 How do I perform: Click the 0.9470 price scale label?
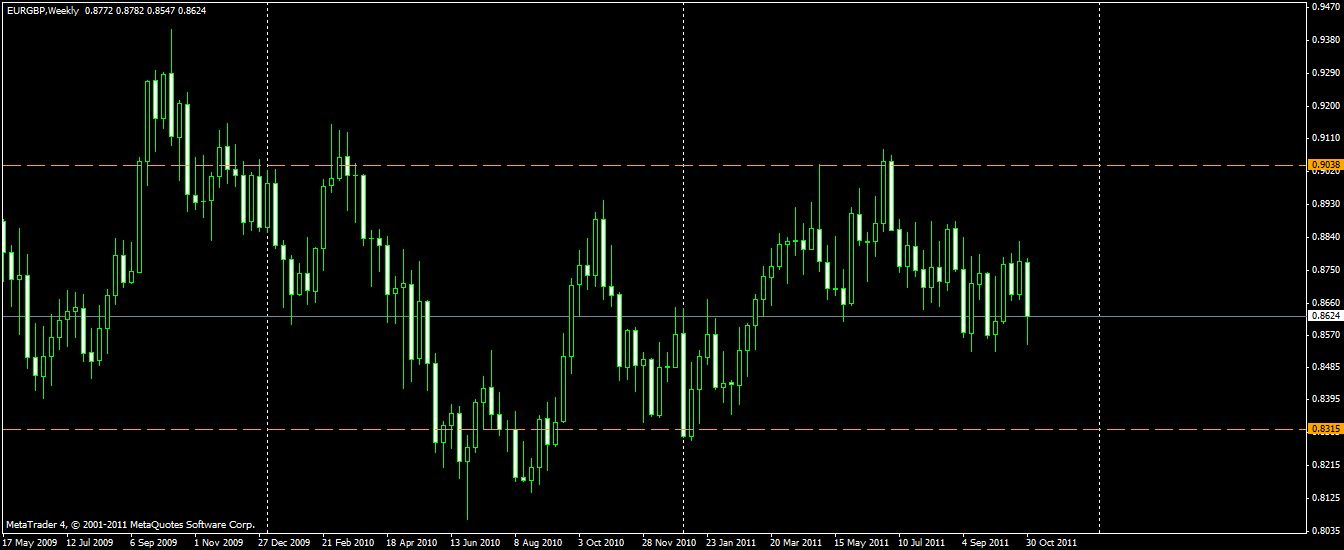(x=1325, y=7)
